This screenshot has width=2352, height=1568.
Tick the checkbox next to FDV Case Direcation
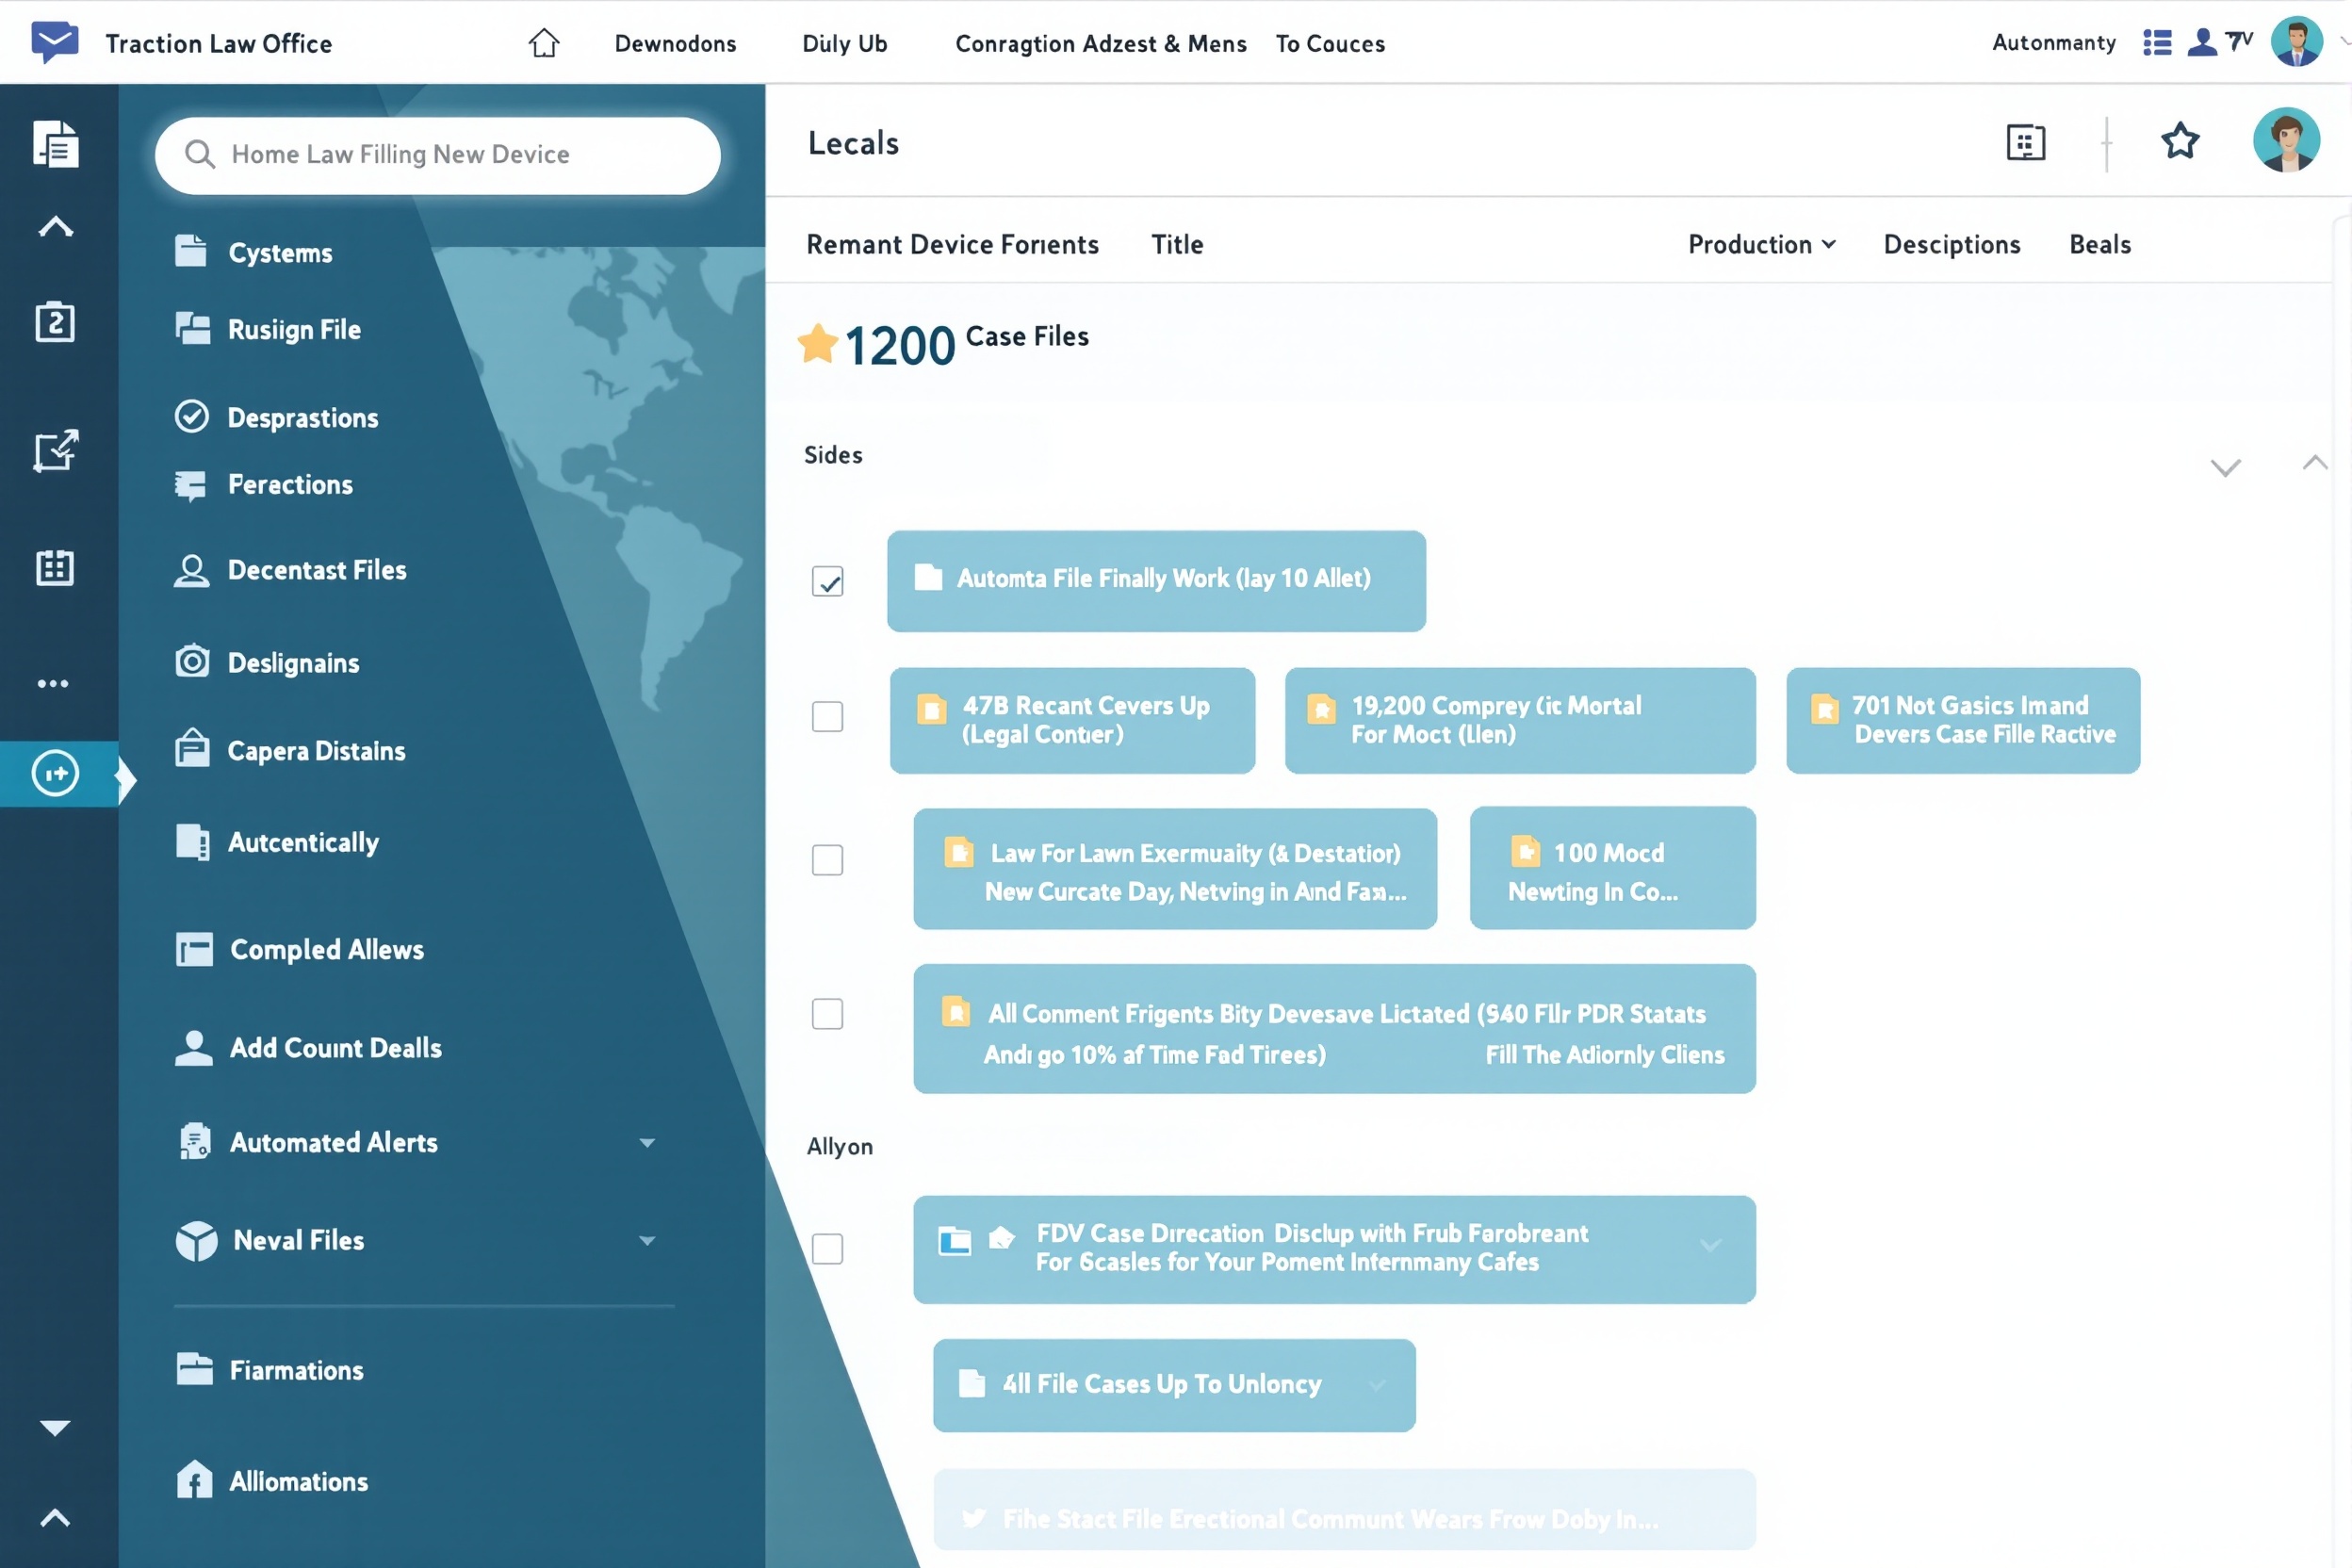827,1249
